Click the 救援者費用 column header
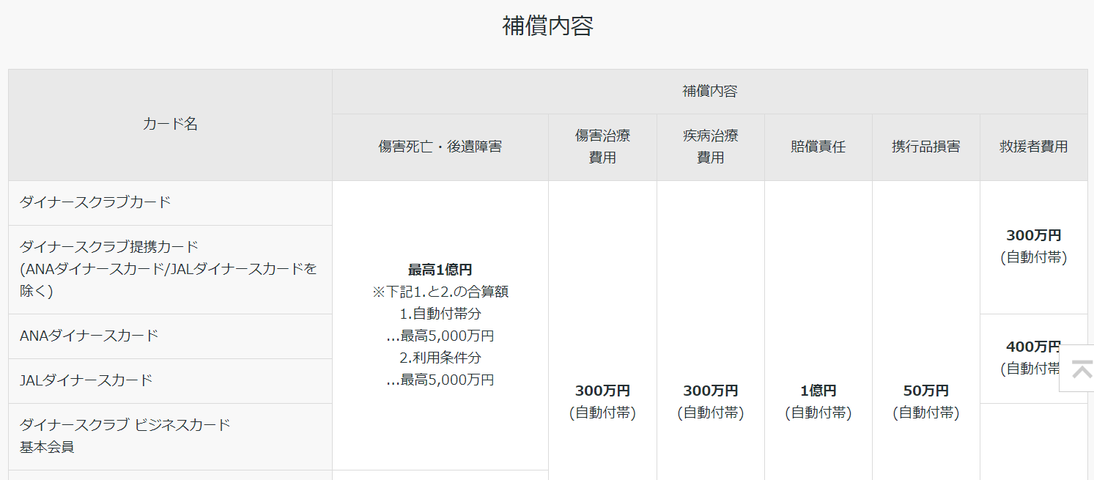1094x480 pixels. pyautogui.click(x=1033, y=147)
